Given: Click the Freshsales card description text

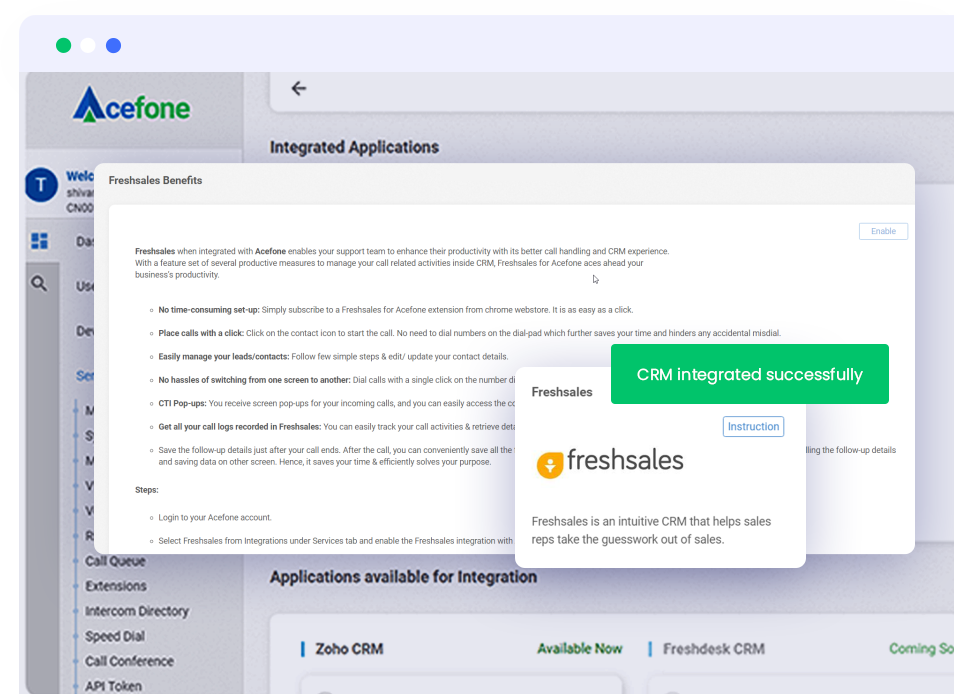Looking at the screenshot, I should click(651, 530).
